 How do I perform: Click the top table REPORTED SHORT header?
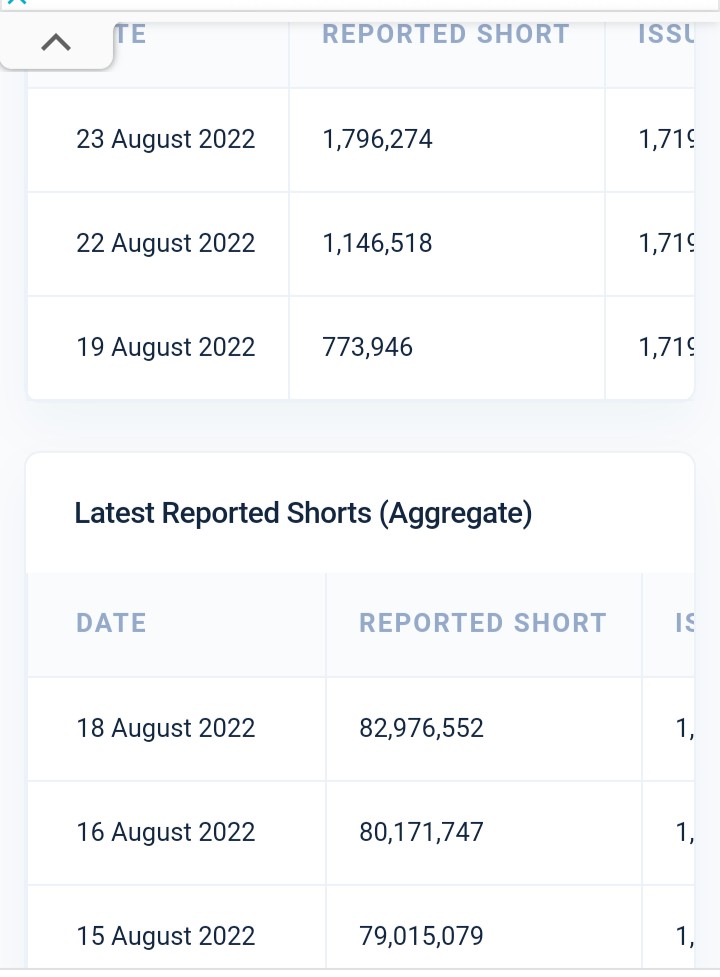446,34
